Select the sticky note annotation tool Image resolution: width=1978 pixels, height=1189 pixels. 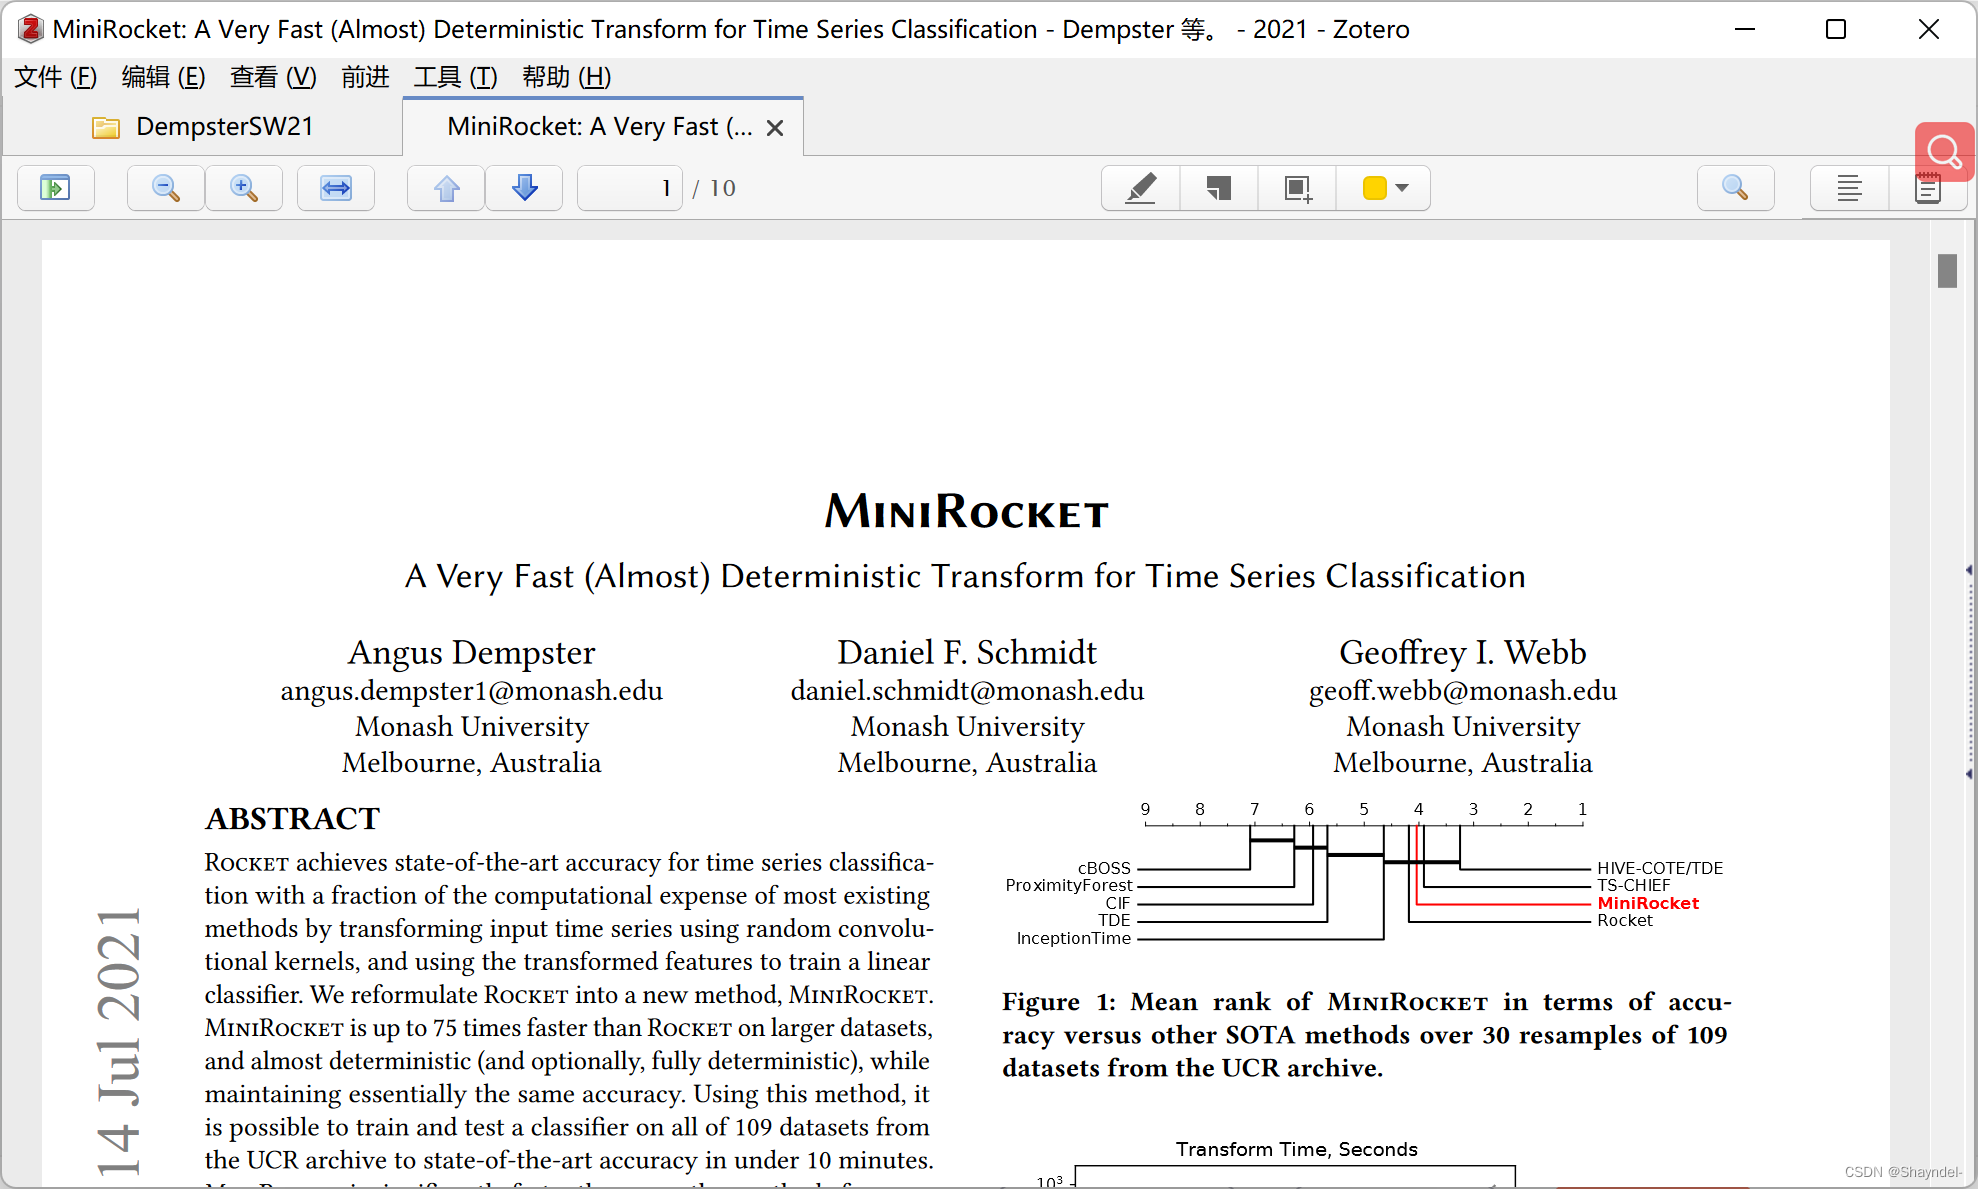[x=1218, y=188]
